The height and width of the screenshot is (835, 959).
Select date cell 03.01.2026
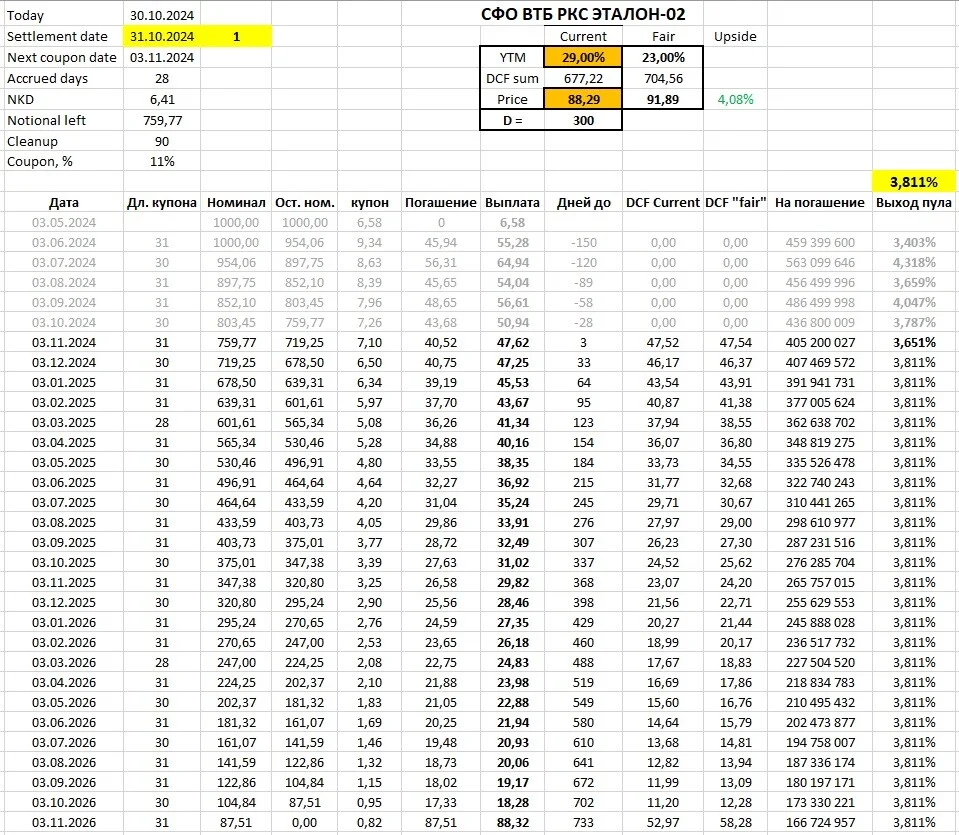click(x=64, y=622)
